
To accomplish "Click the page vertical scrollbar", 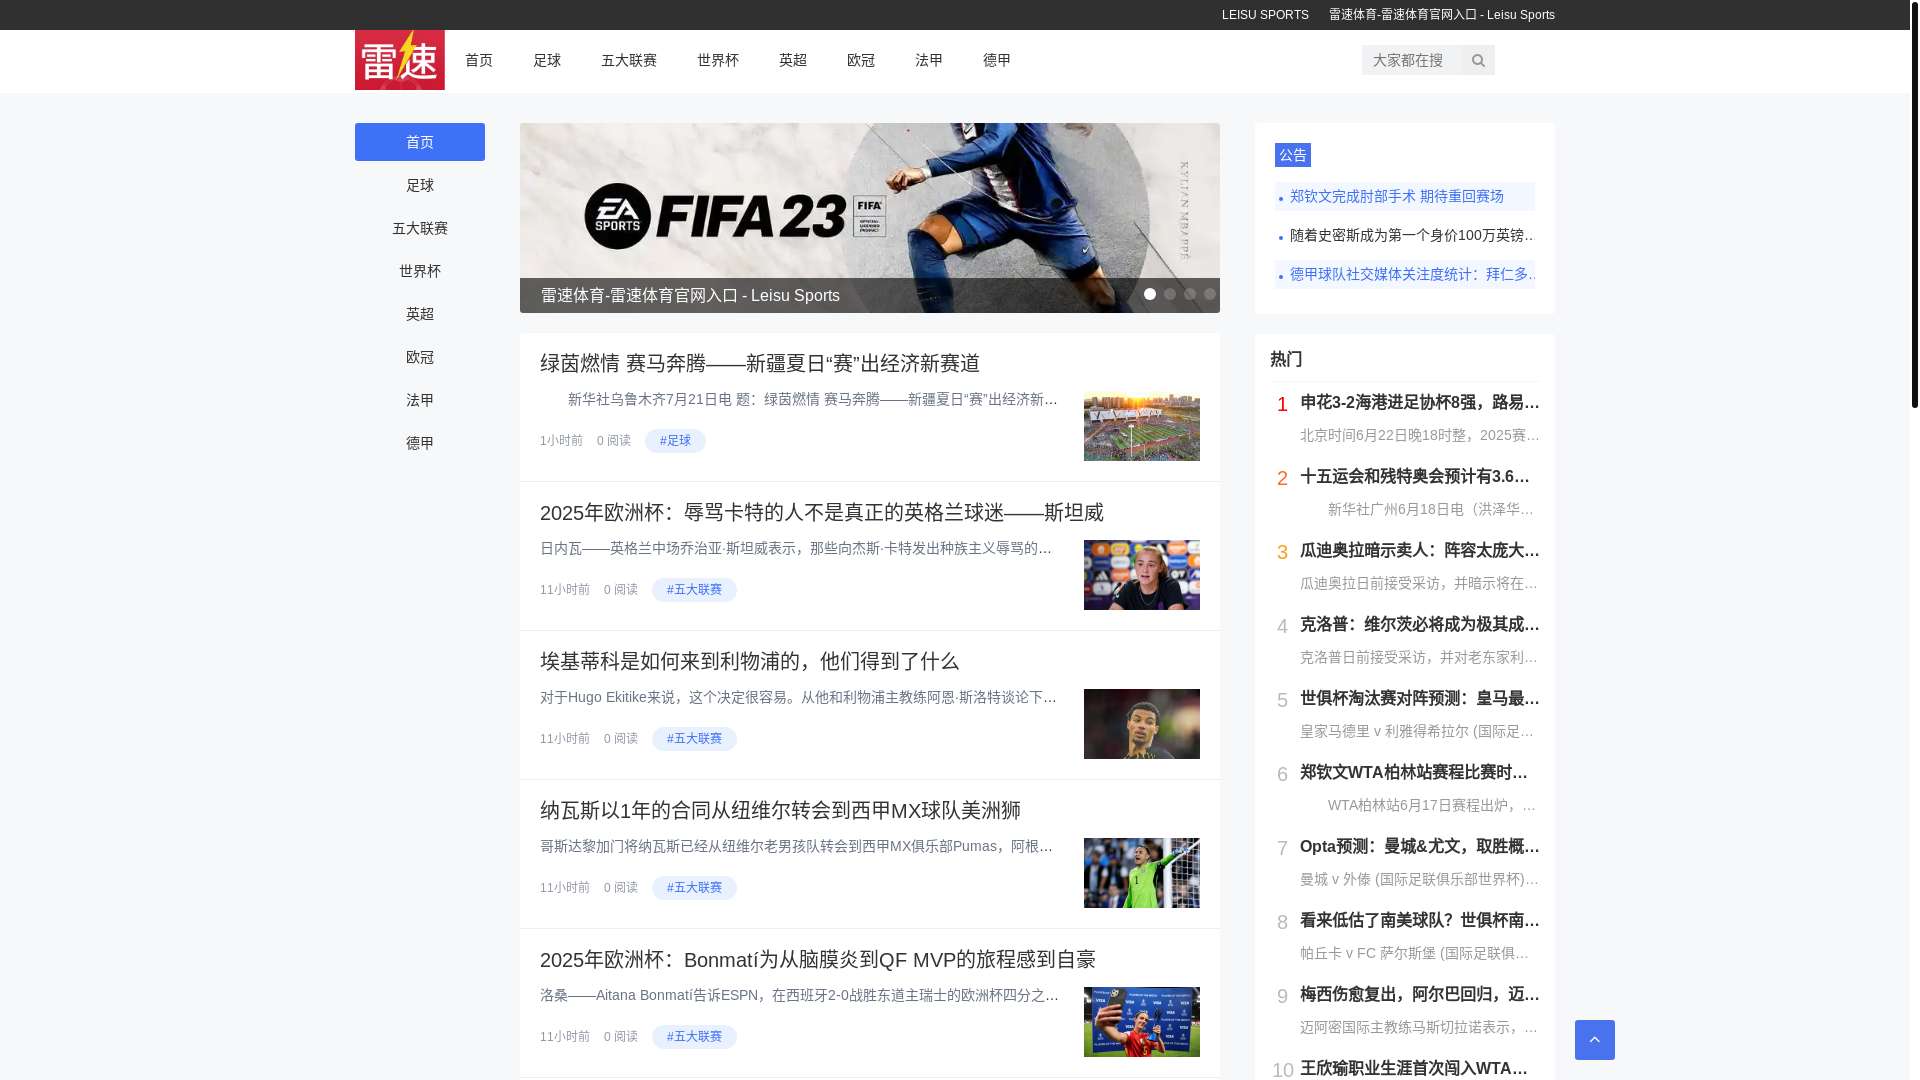I will [x=1914, y=204].
